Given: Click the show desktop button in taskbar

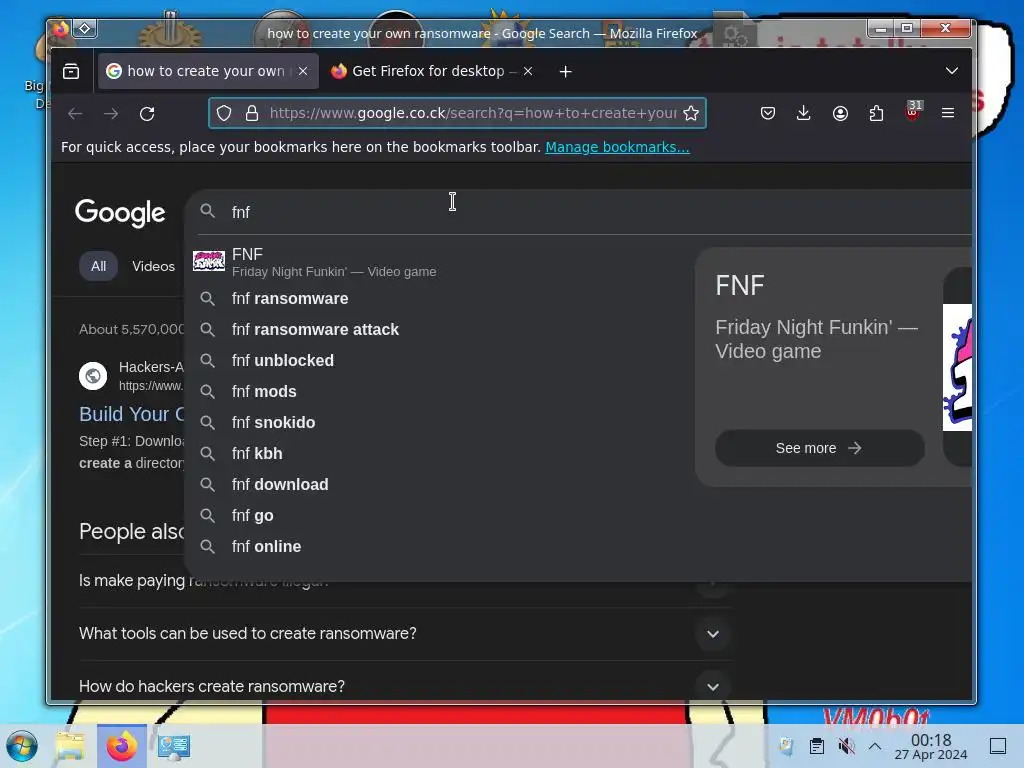Looking at the screenshot, I should pyautogui.click(x=998, y=746).
